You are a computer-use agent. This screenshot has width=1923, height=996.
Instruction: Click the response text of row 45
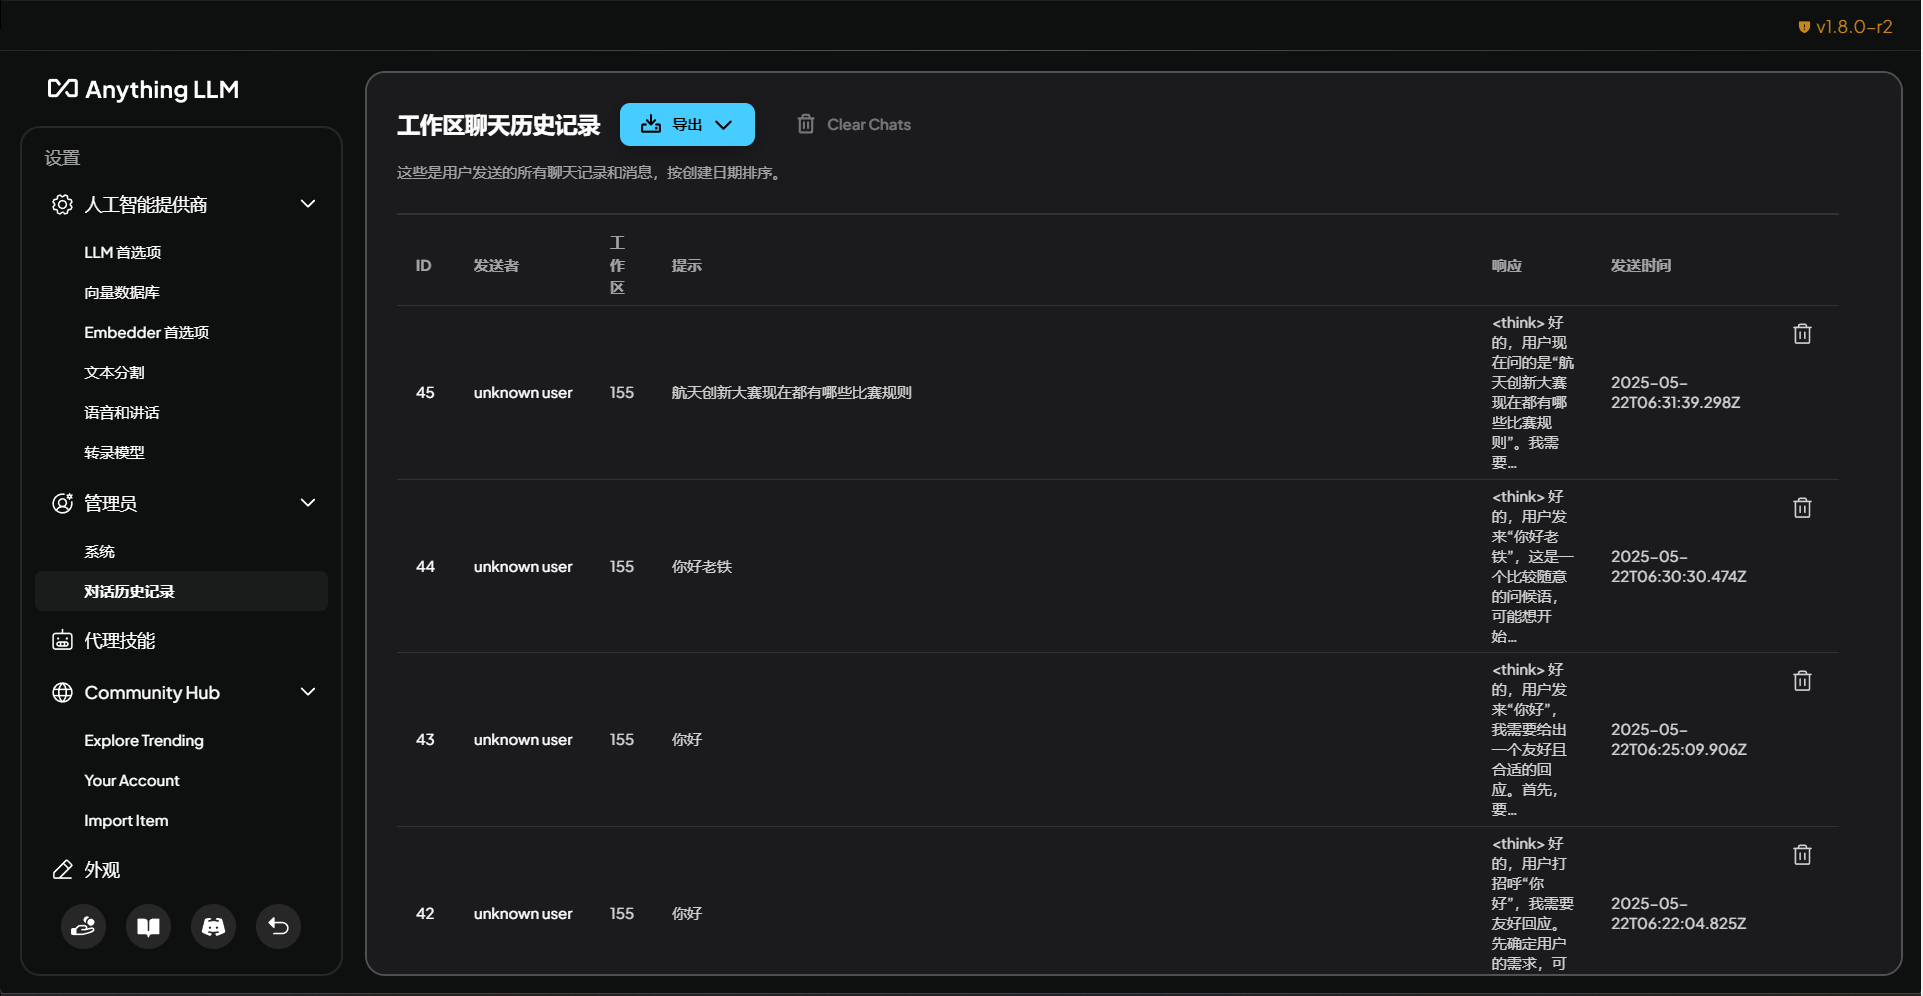coord(1532,393)
